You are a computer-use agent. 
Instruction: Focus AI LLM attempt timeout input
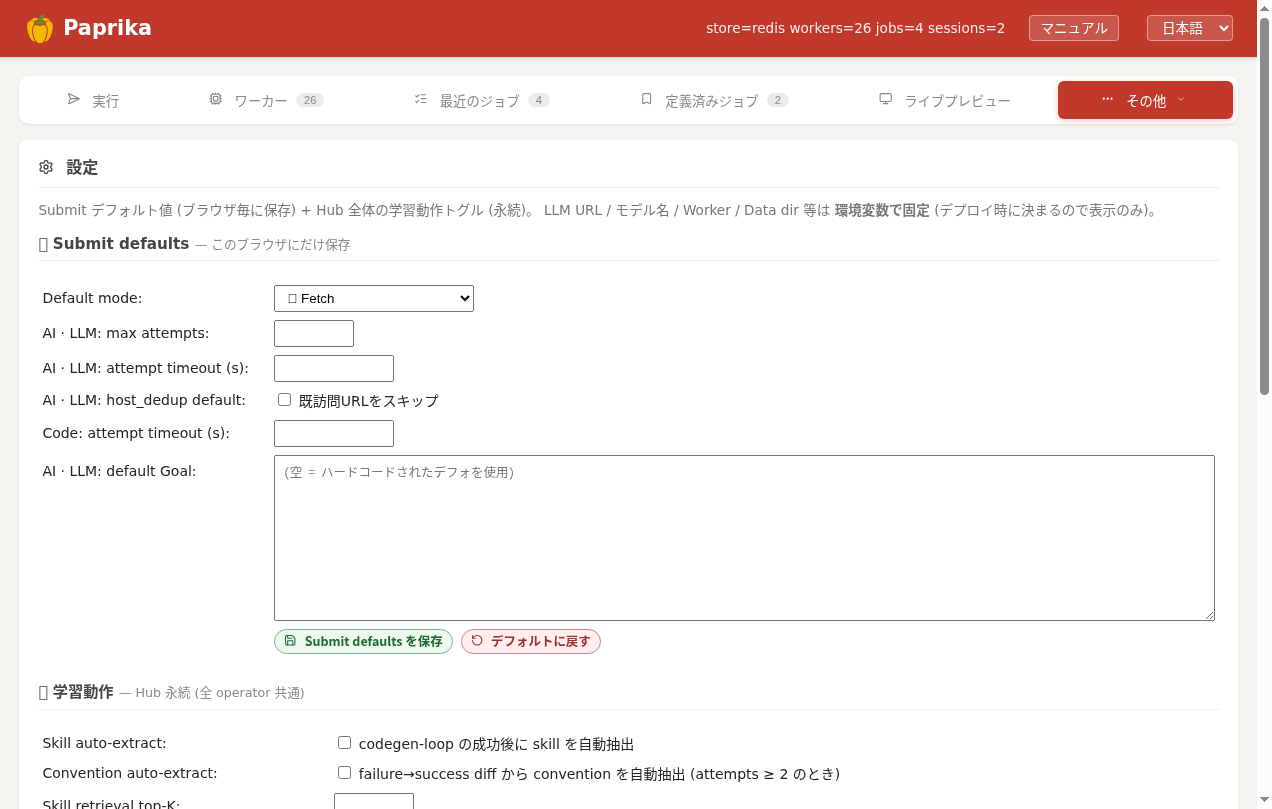tap(334, 368)
